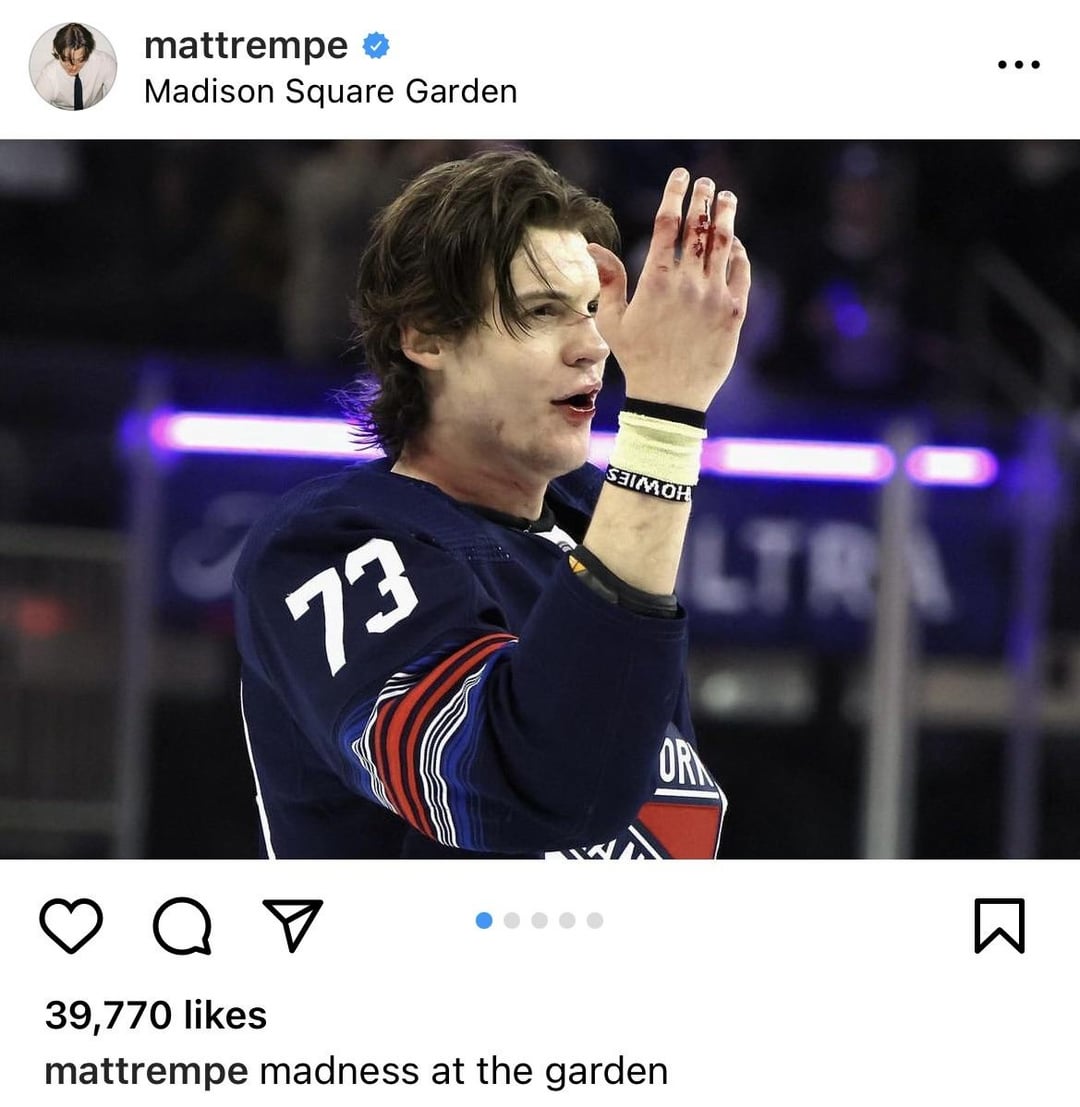Open the three-dot more options menu
1080x1107 pixels.
[x=1018, y=64]
